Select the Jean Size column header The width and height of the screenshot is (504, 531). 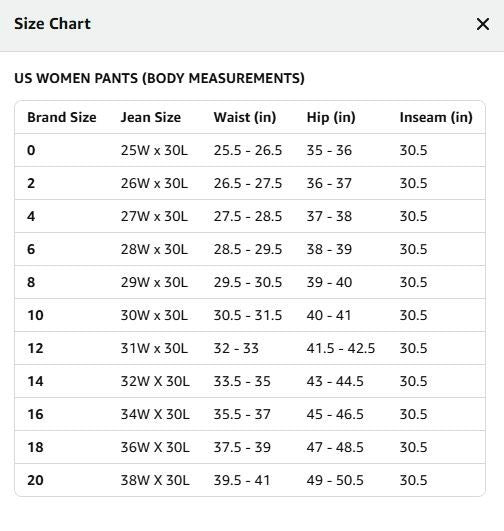151,118
